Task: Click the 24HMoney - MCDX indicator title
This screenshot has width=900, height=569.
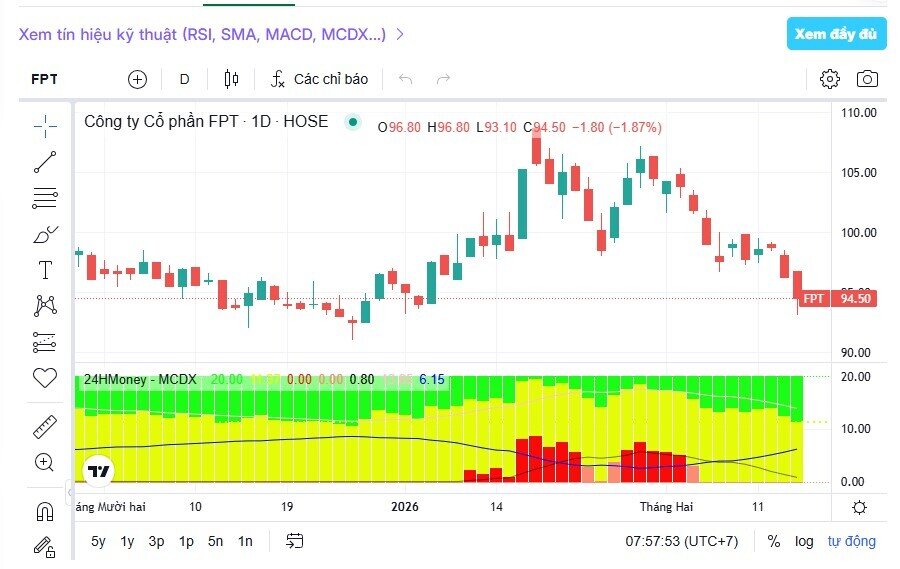Action: pos(140,380)
